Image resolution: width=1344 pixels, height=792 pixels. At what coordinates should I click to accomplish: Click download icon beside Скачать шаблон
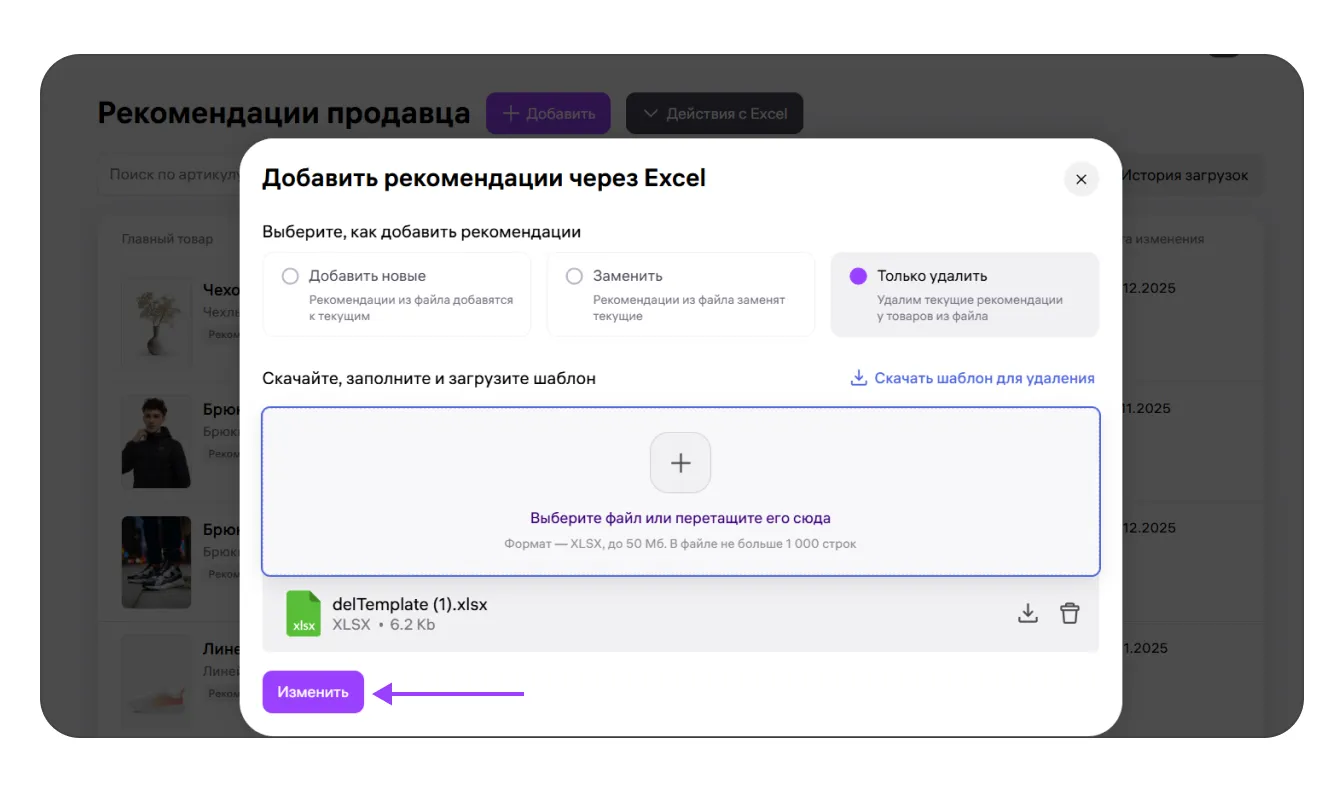point(858,378)
